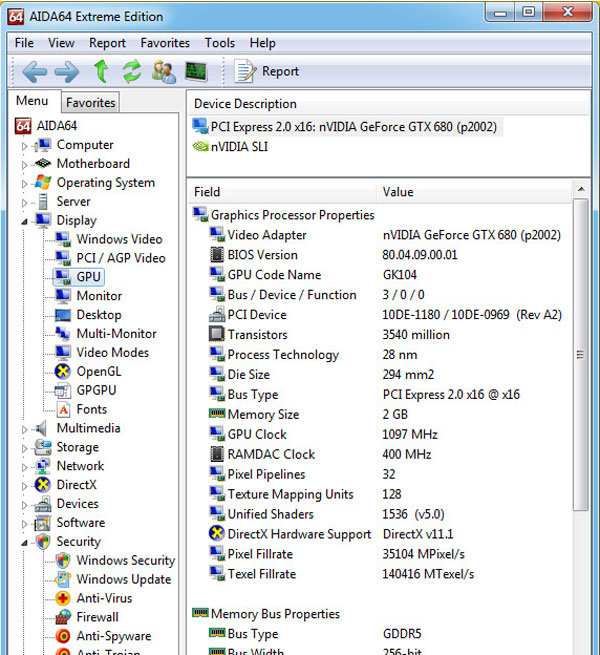The width and height of the screenshot is (600, 655).
Task: Select Desktop in the tree
Action: tap(99, 315)
